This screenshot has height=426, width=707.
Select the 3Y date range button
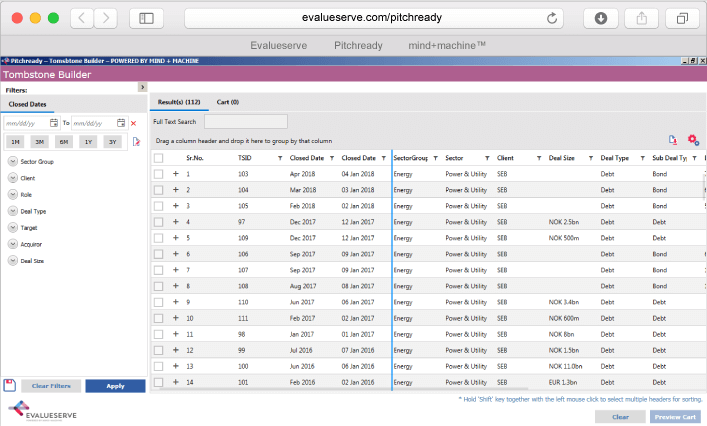pos(113,142)
